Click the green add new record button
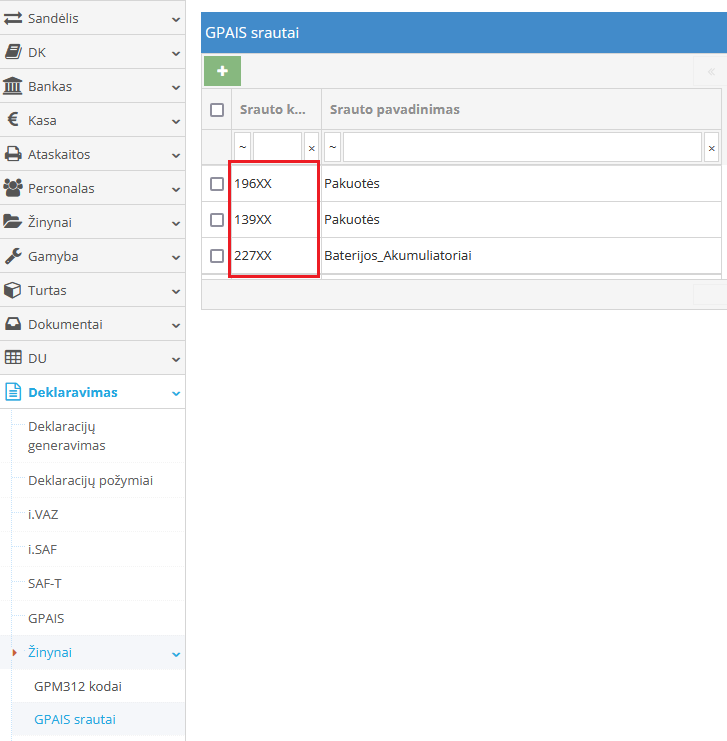 (x=222, y=71)
